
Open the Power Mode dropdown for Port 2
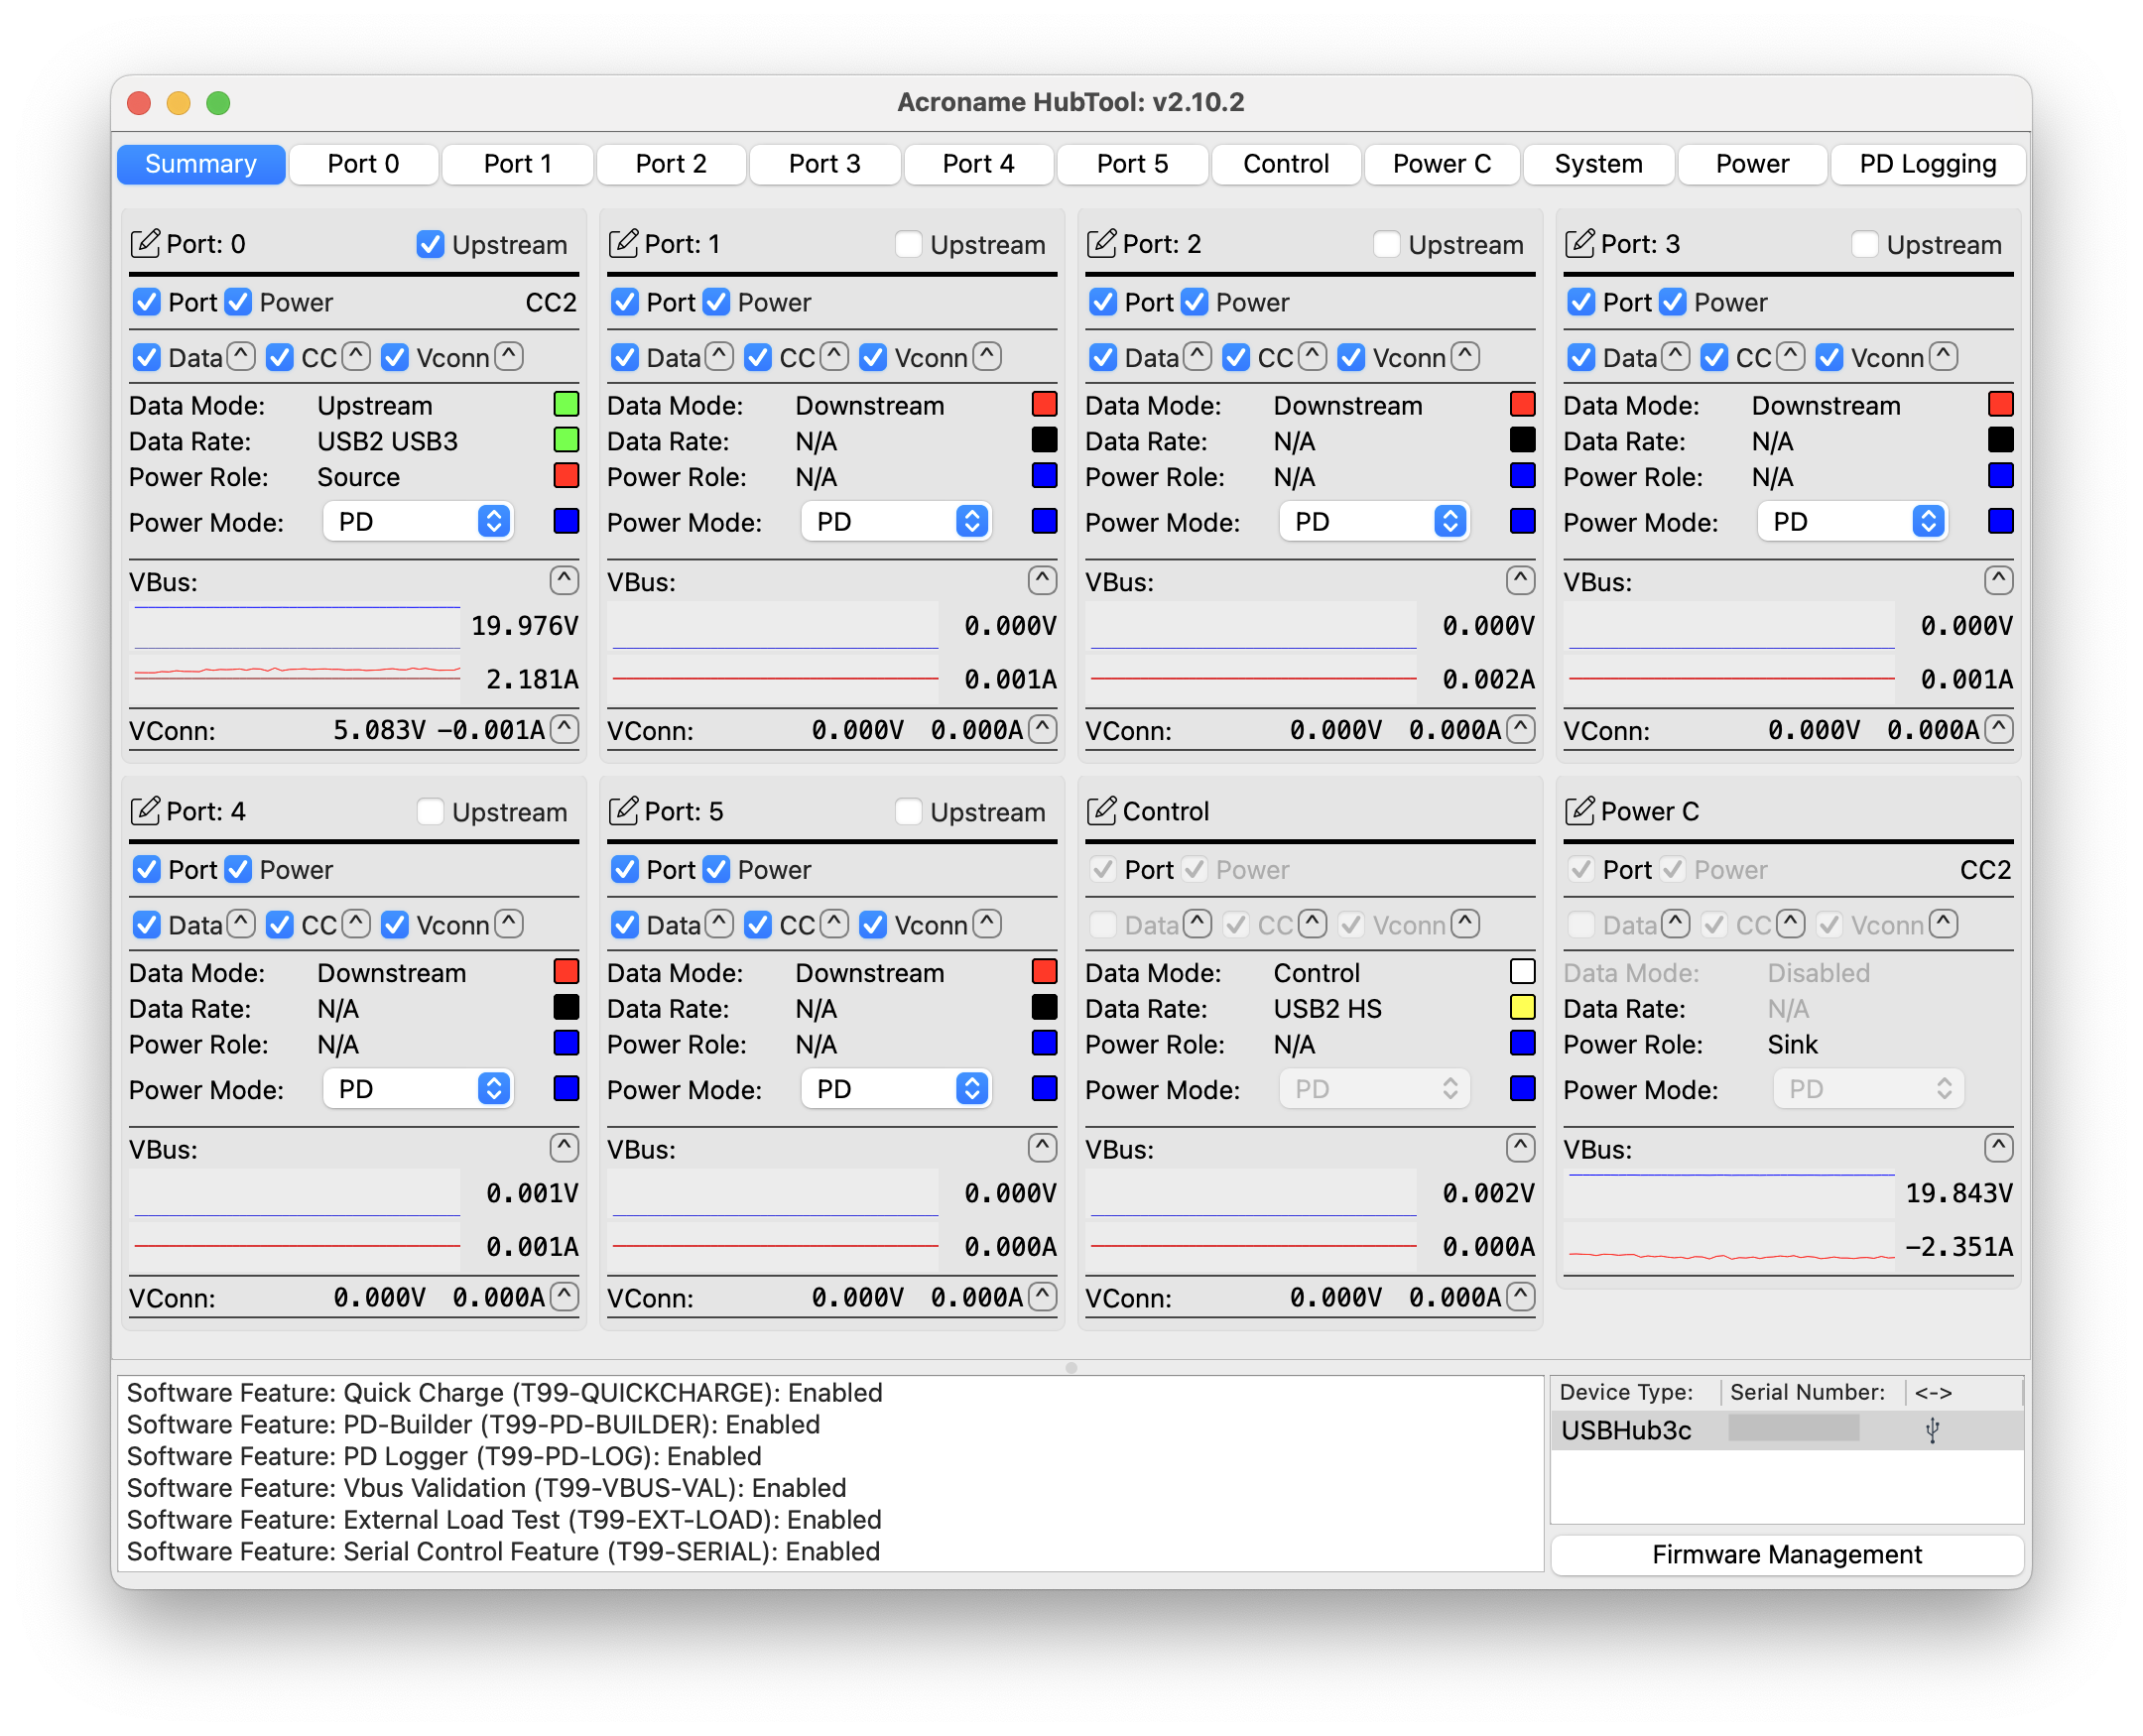pos(1374,521)
